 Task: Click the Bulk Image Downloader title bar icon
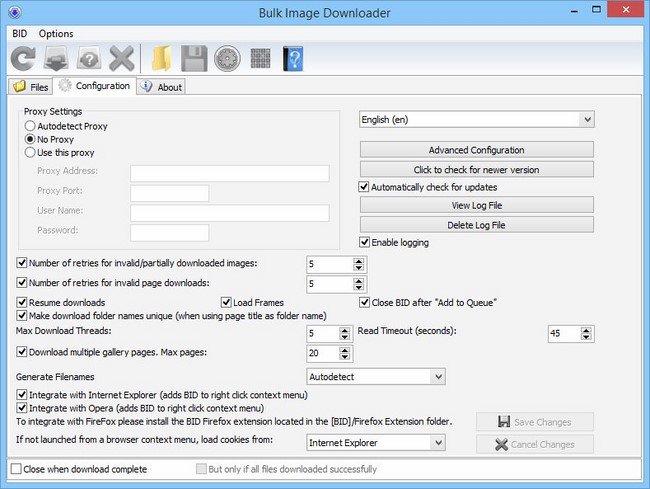(15, 12)
